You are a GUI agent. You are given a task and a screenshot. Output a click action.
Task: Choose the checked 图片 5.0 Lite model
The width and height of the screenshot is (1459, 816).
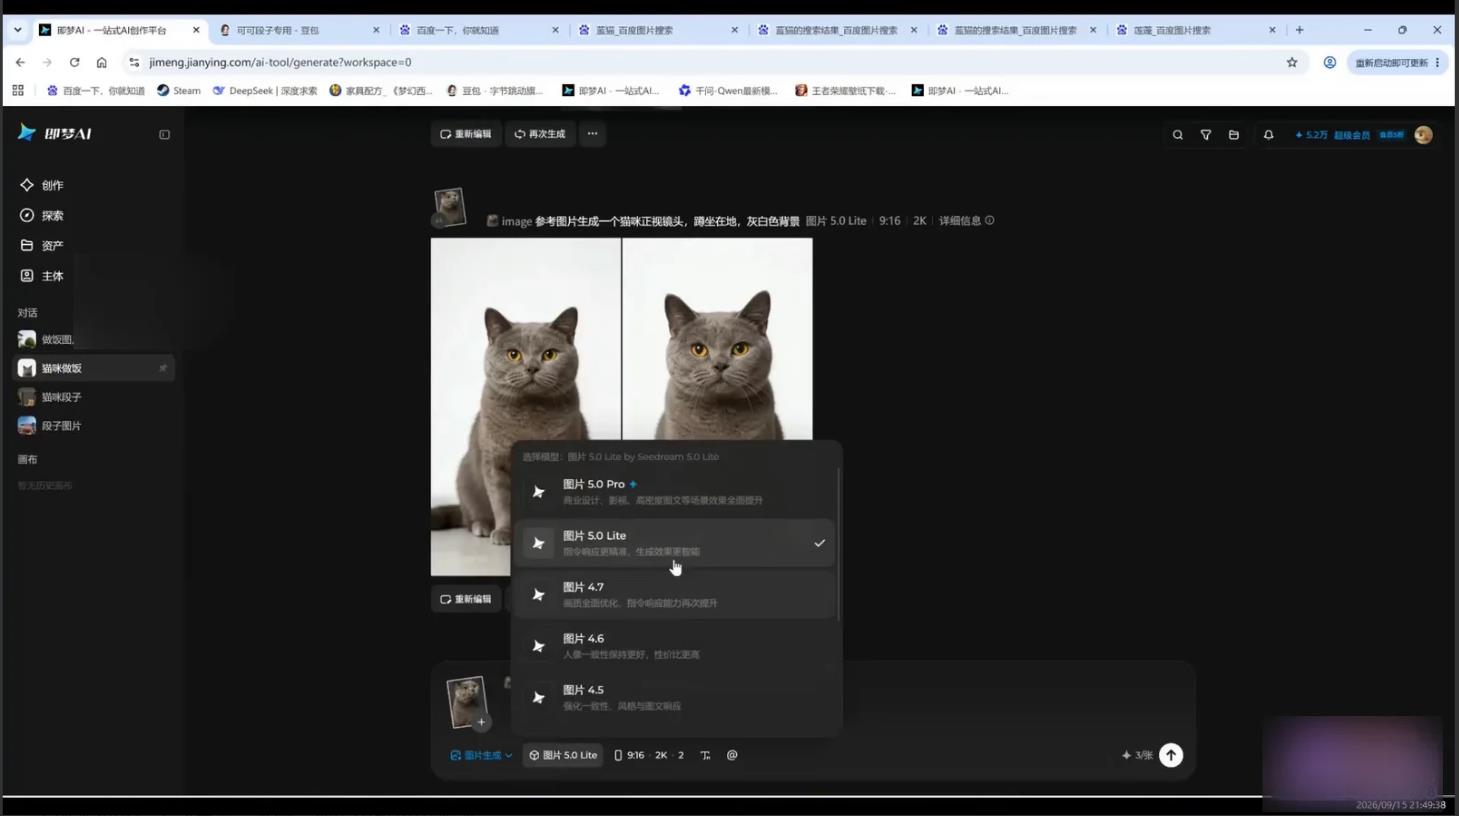675,543
